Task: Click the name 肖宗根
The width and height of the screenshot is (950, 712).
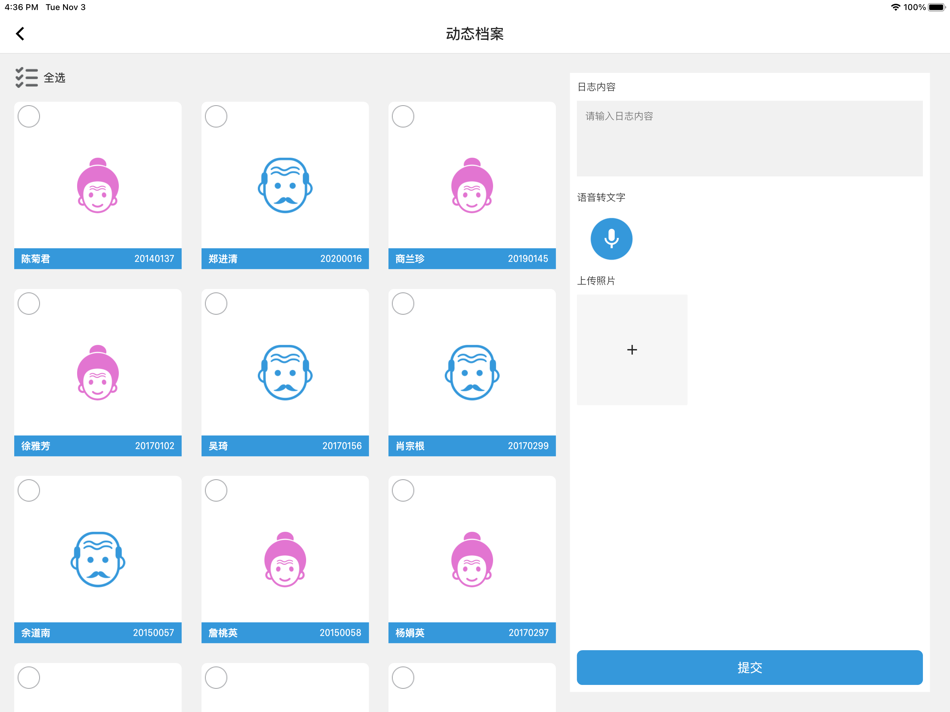Action: point(410,446)
